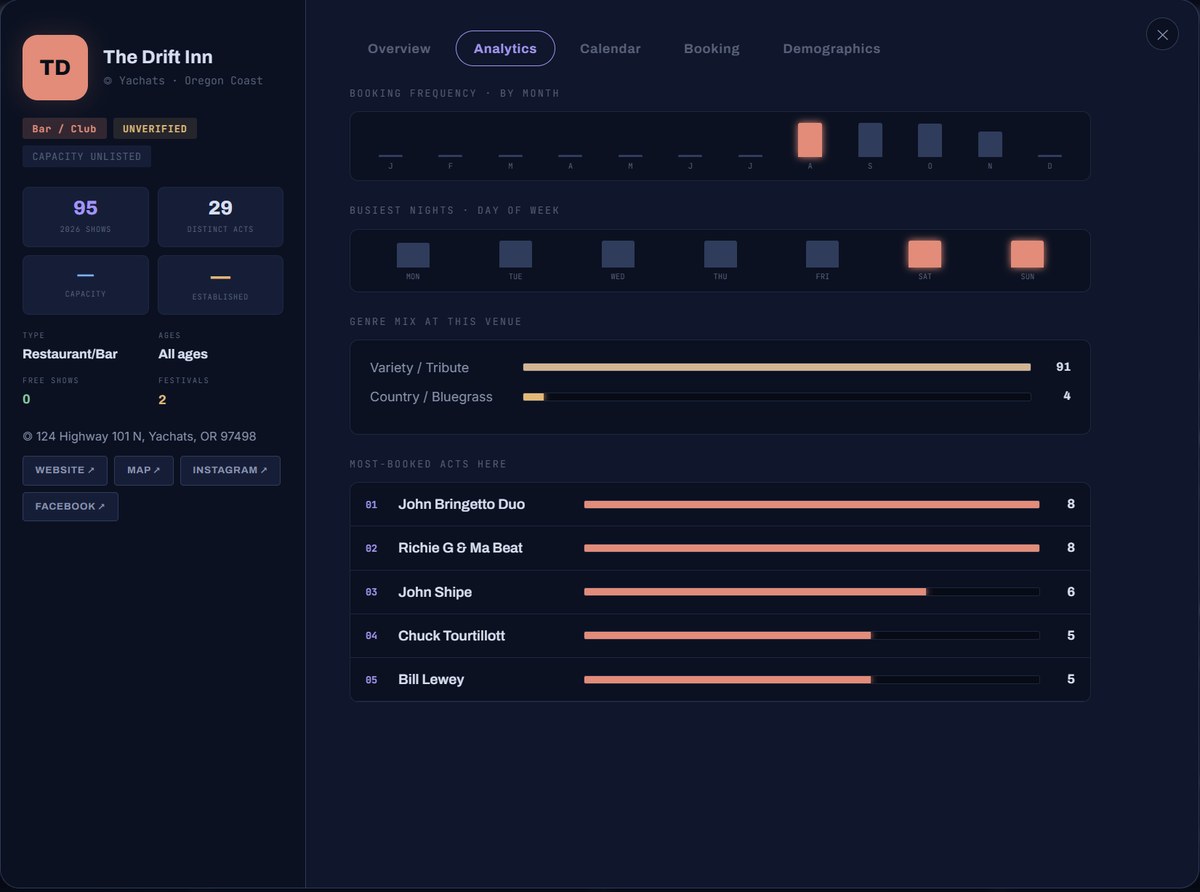Click the September bar in monthly chart

[870, 140]
